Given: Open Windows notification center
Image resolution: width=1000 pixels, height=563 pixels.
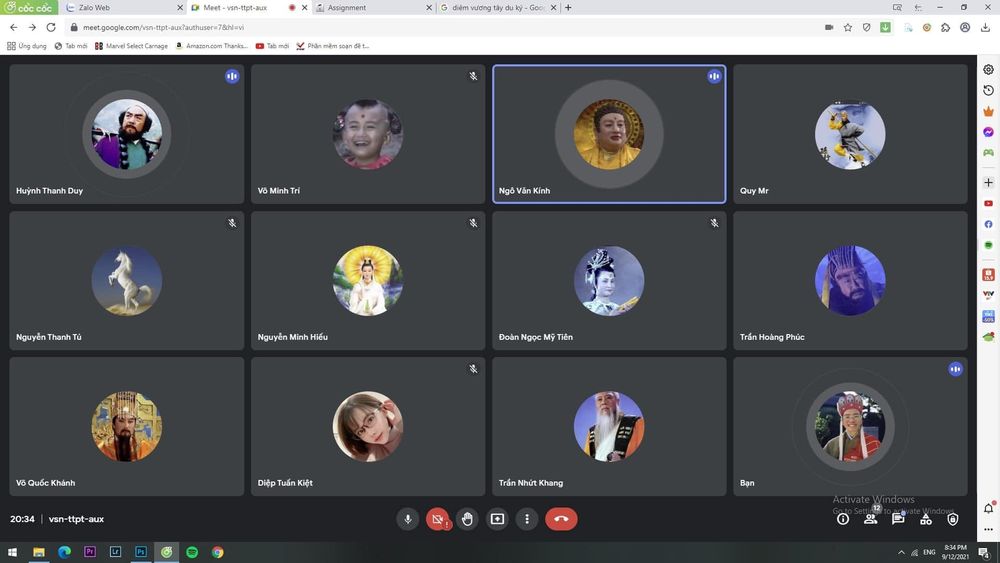Looking at the screenshot, I should pos(985,552).
